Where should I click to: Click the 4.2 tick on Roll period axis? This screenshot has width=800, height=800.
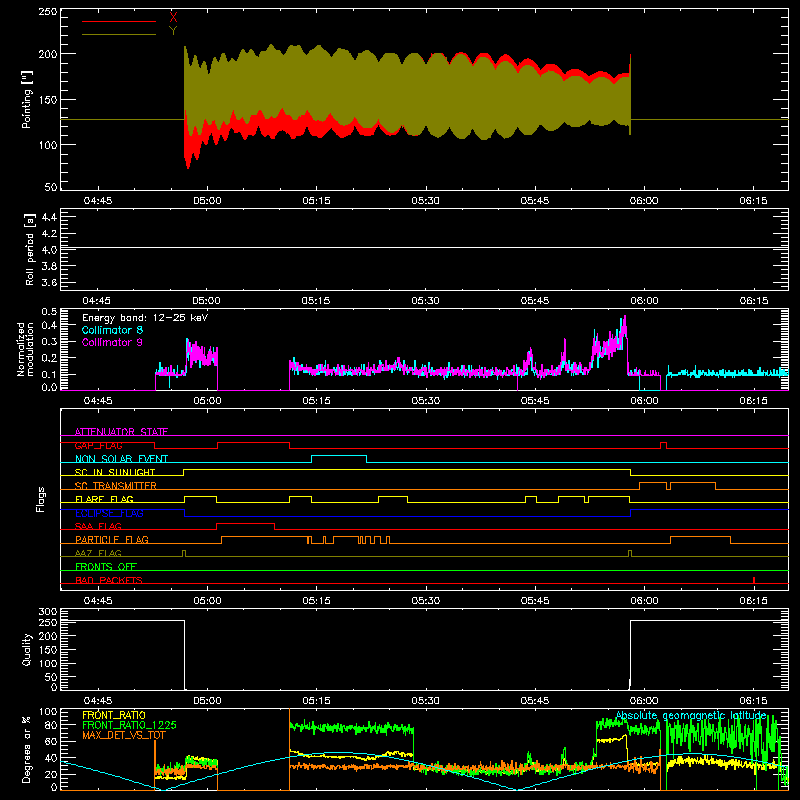pos(49,234)
